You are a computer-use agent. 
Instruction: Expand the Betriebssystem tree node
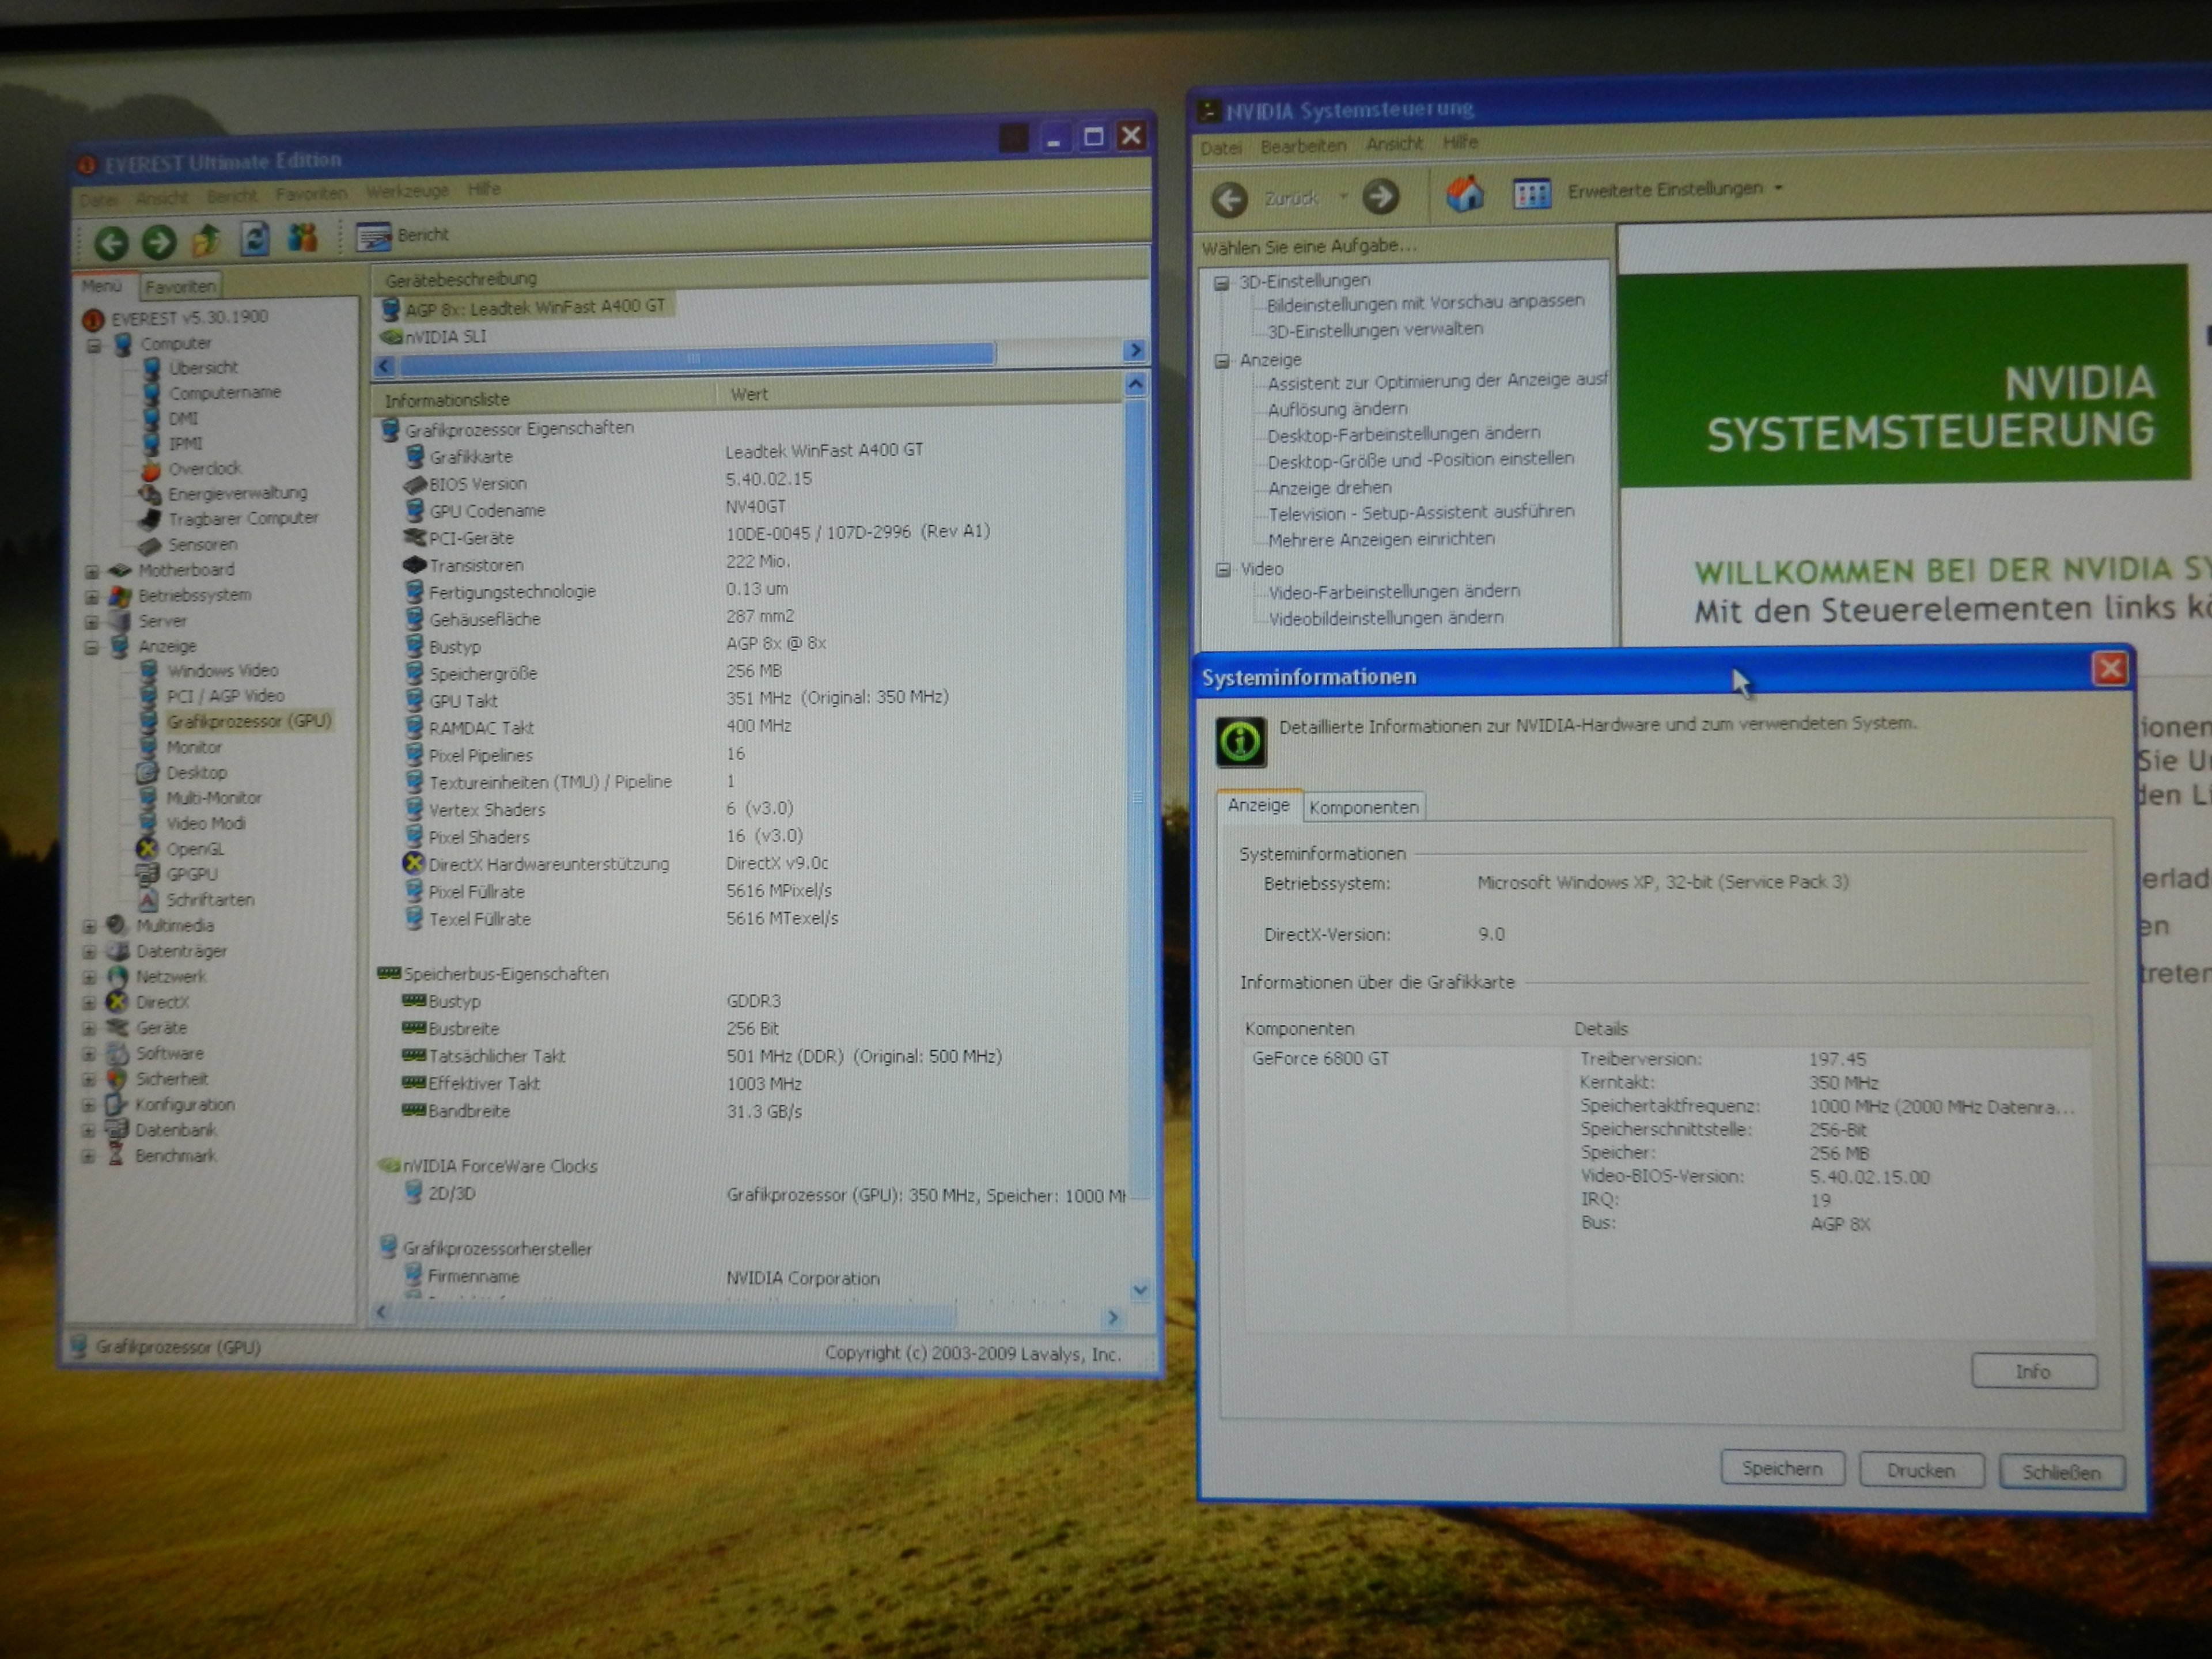[92, 597]
